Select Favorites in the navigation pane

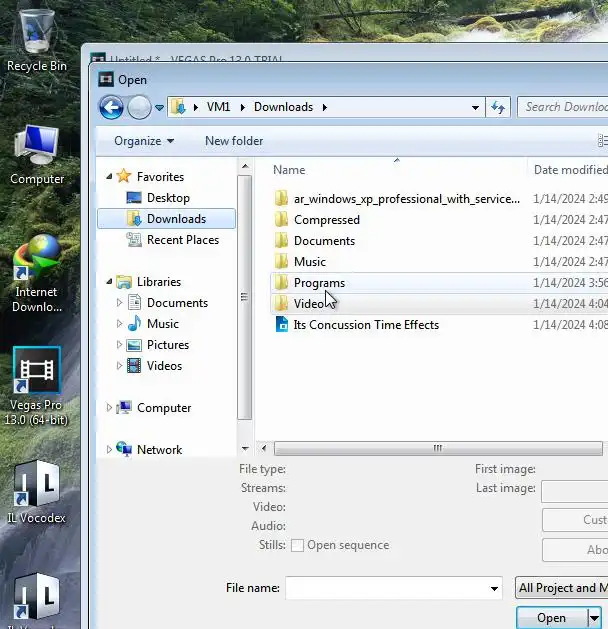160,177
